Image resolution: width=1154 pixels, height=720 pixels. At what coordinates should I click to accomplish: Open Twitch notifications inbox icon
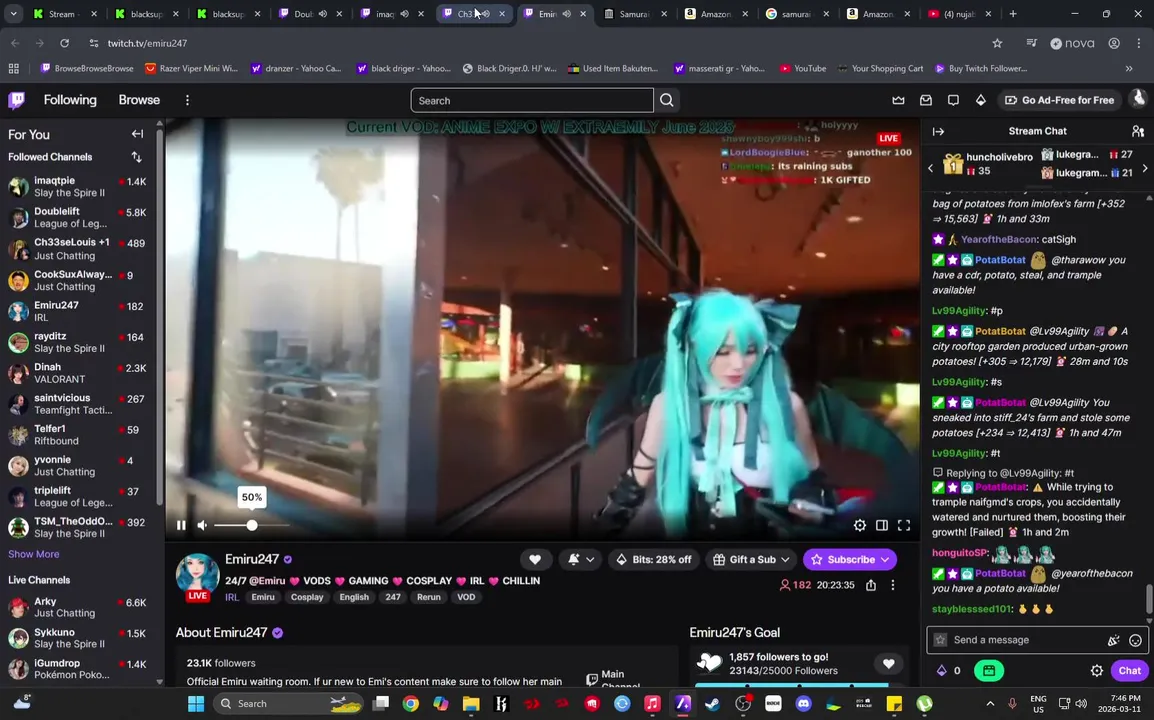[926, 100]
